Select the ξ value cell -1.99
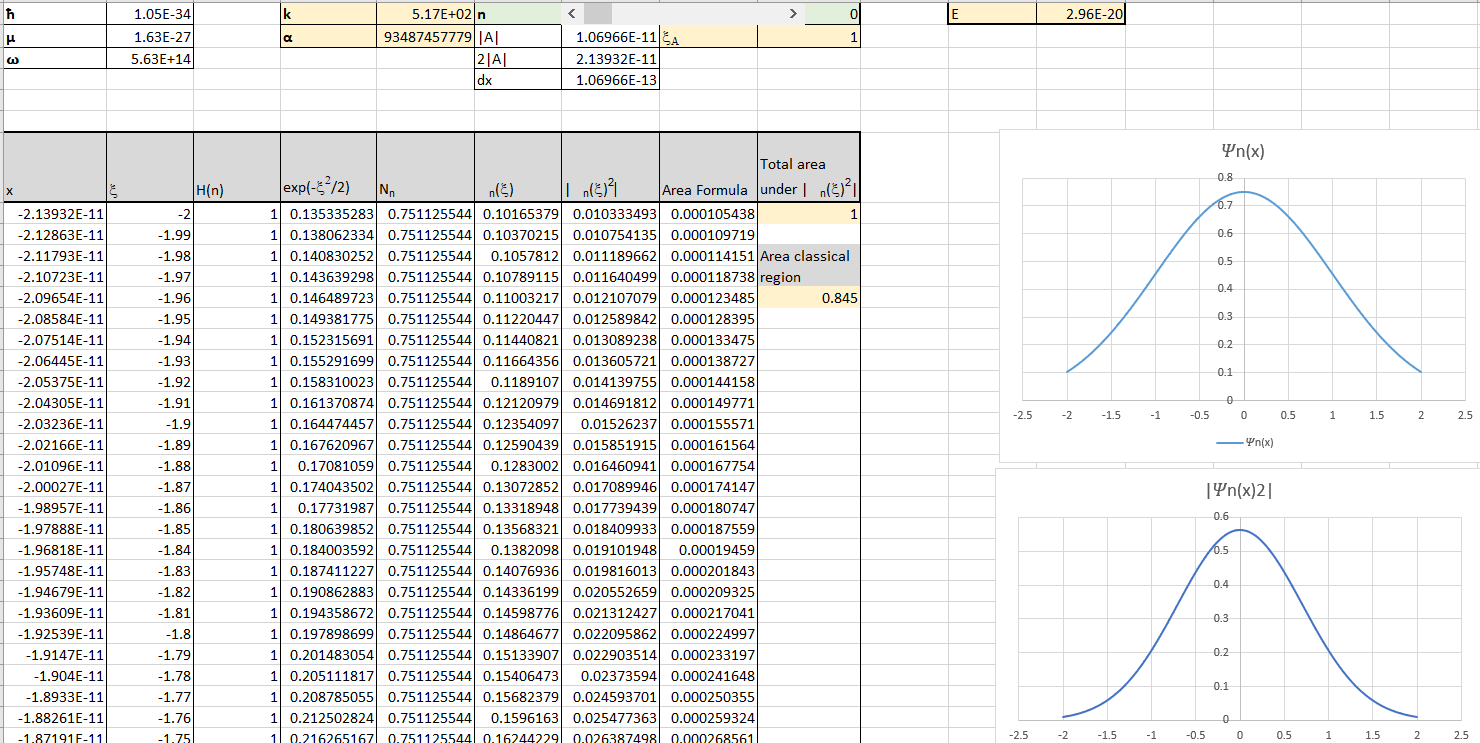 tap(150, 235)
